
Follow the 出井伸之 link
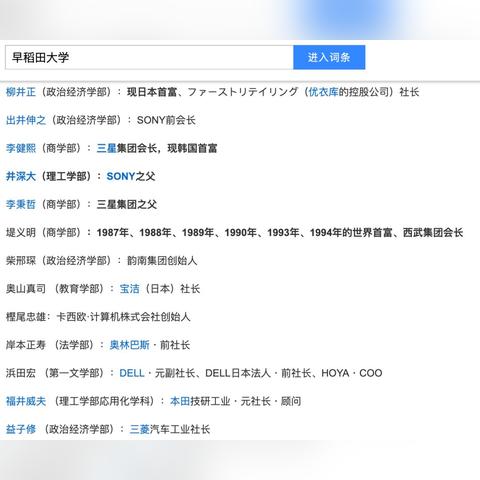click(x=26, y=120)
